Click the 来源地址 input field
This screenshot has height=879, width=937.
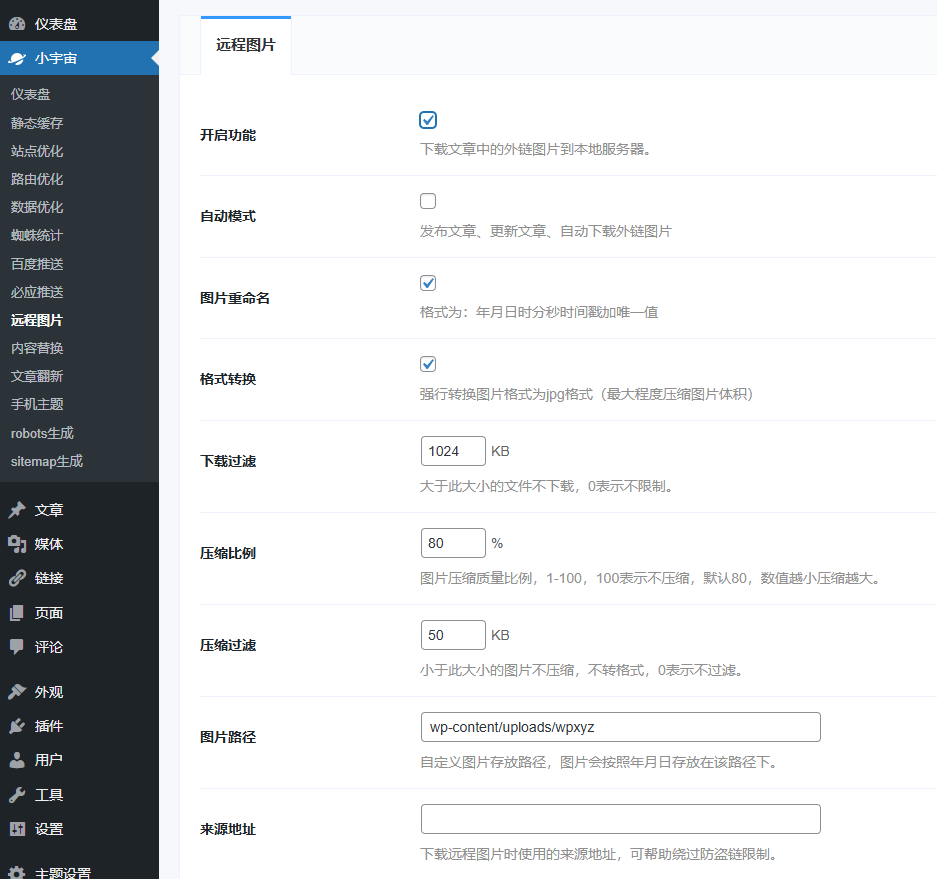[620, 818]
